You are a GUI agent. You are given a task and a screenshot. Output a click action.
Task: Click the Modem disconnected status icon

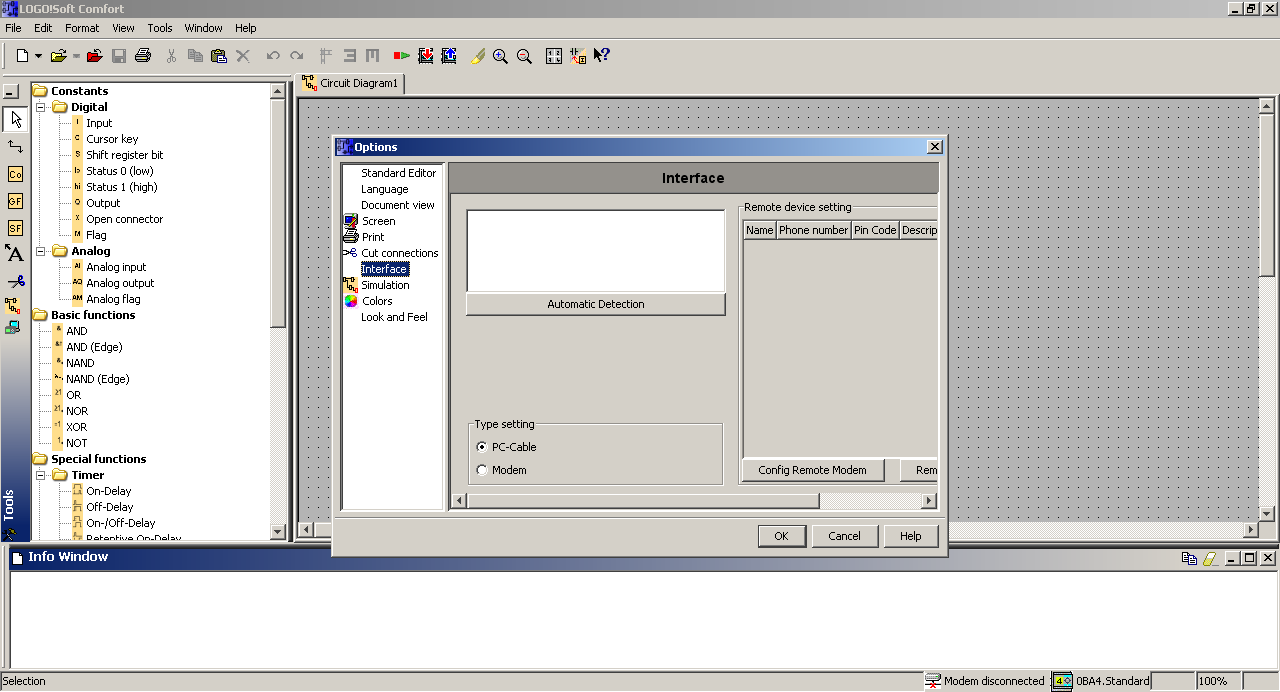tap(934, 681)
